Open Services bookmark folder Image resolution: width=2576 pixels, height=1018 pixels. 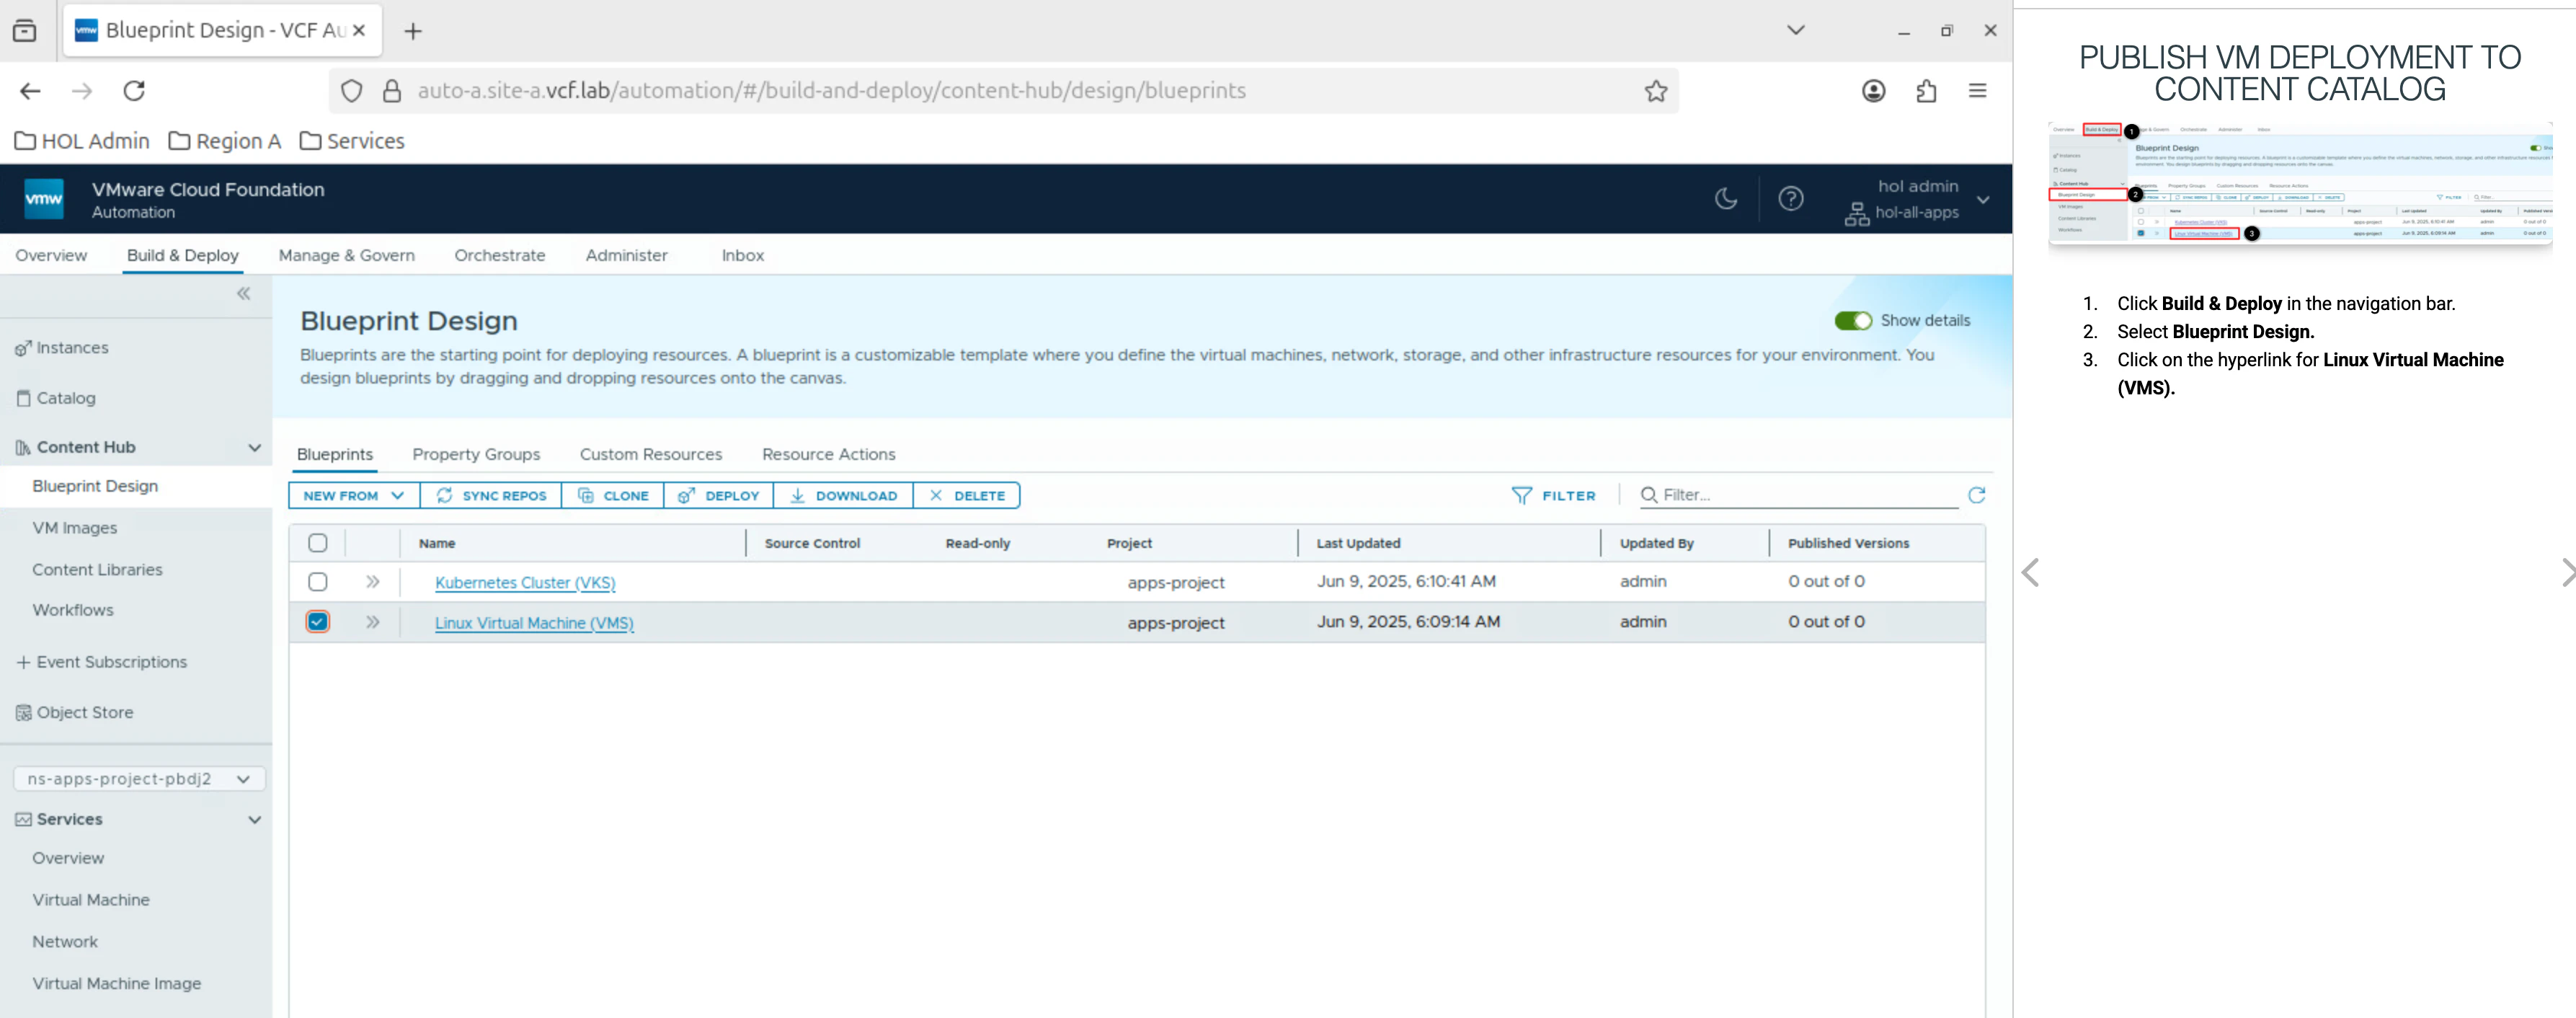352,141
